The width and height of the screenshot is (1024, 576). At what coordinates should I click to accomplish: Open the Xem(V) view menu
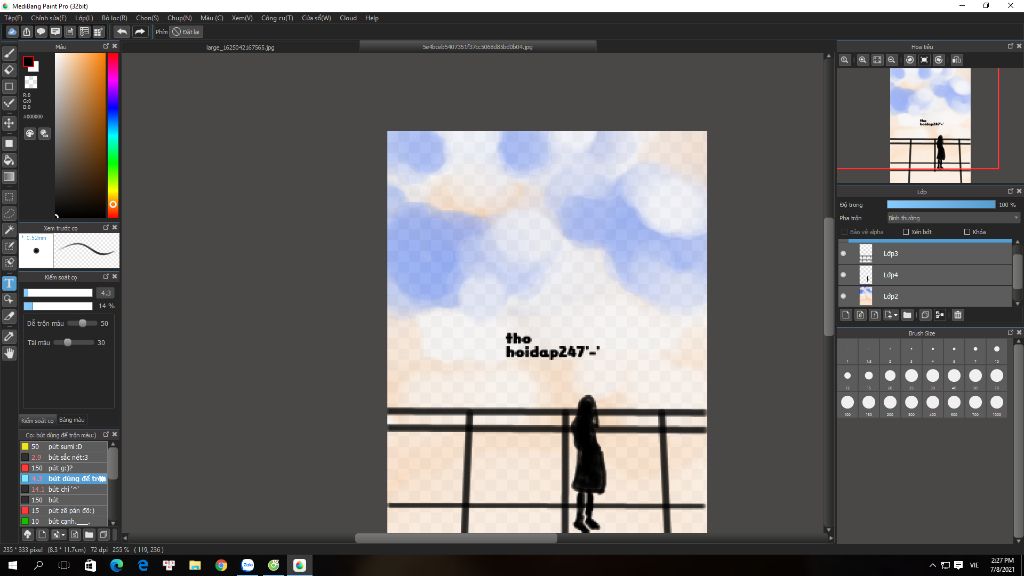(x=242, y=18)
